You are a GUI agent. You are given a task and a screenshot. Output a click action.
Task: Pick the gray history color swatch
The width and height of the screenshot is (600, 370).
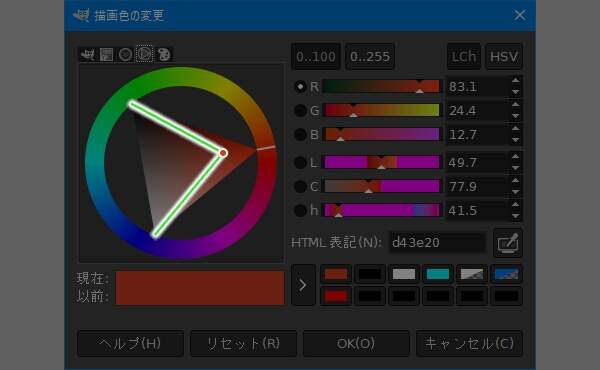coord(404,274)
